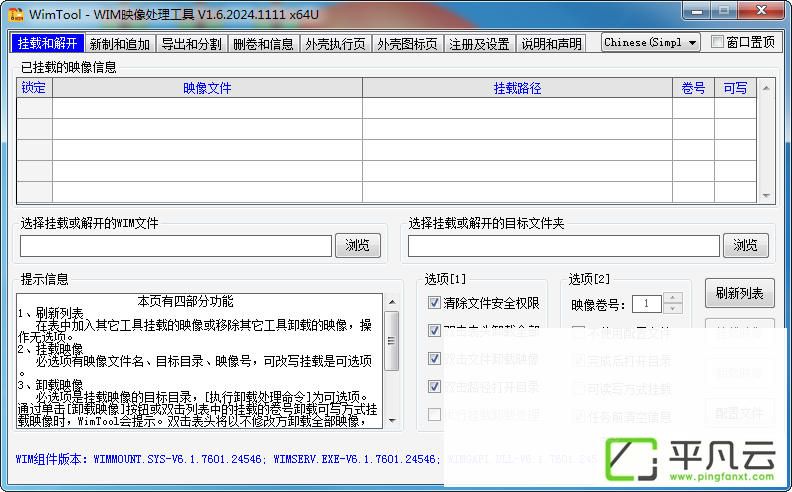The height and width of the screenshot is (492, 792).
Task: Click the 可写 column header
Action: click(x=735, y=88)
